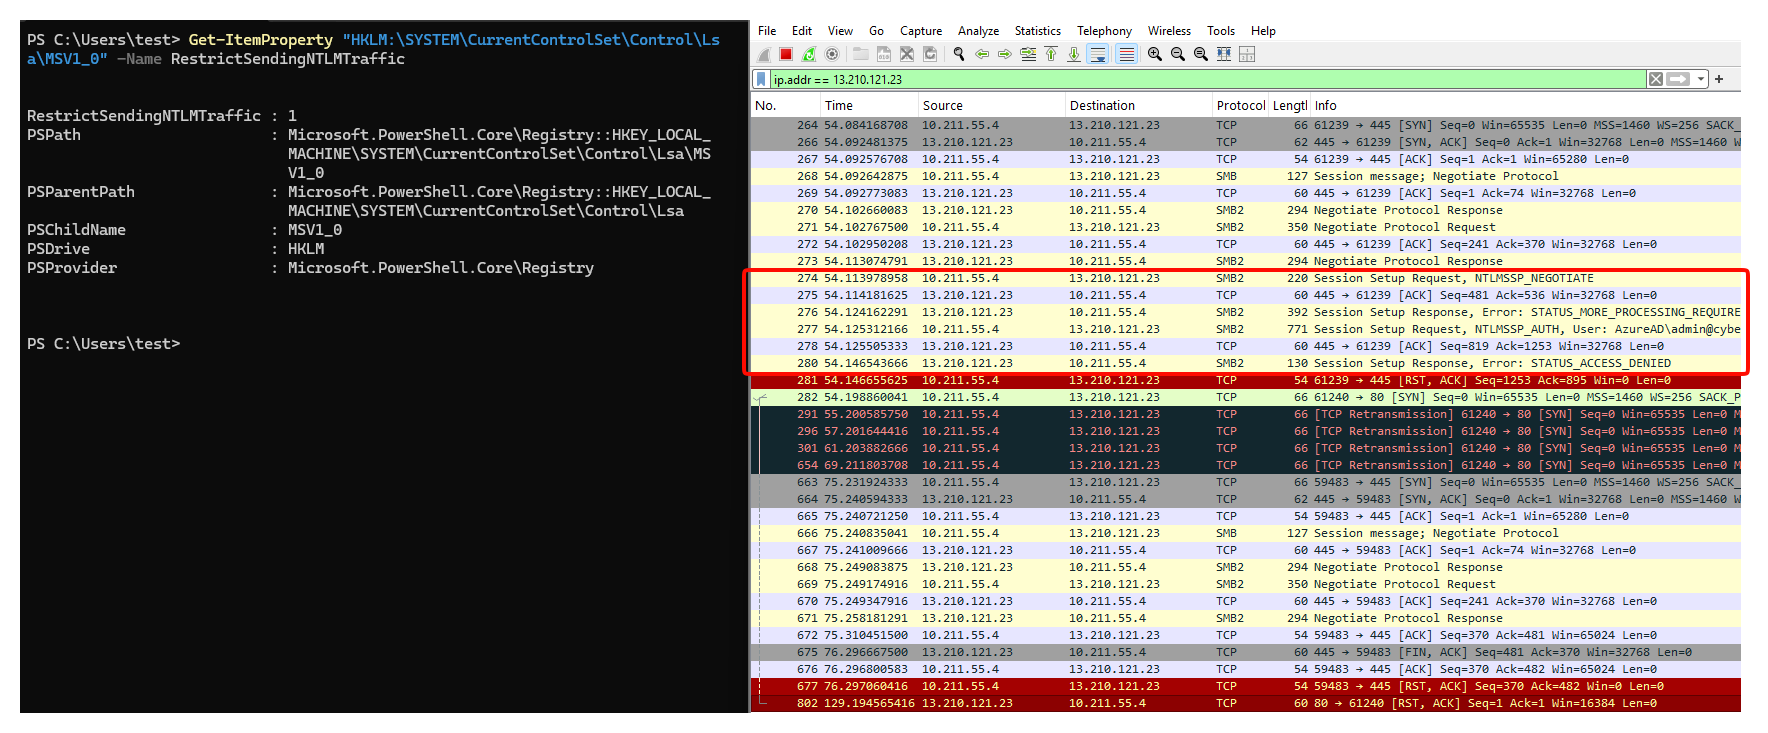The image size is (1768, 733).
Task: Add a display filter button plus
Action: coord(1719,79)
